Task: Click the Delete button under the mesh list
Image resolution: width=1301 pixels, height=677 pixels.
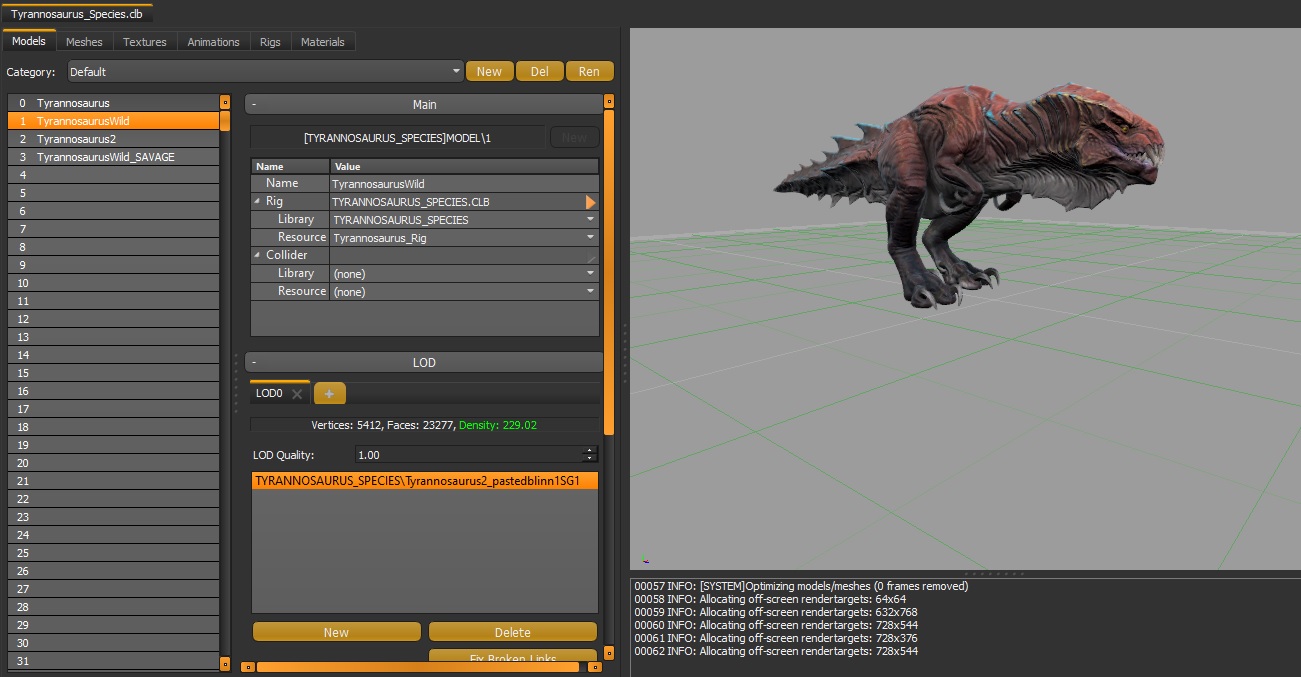Action: (x=512, y=632)
